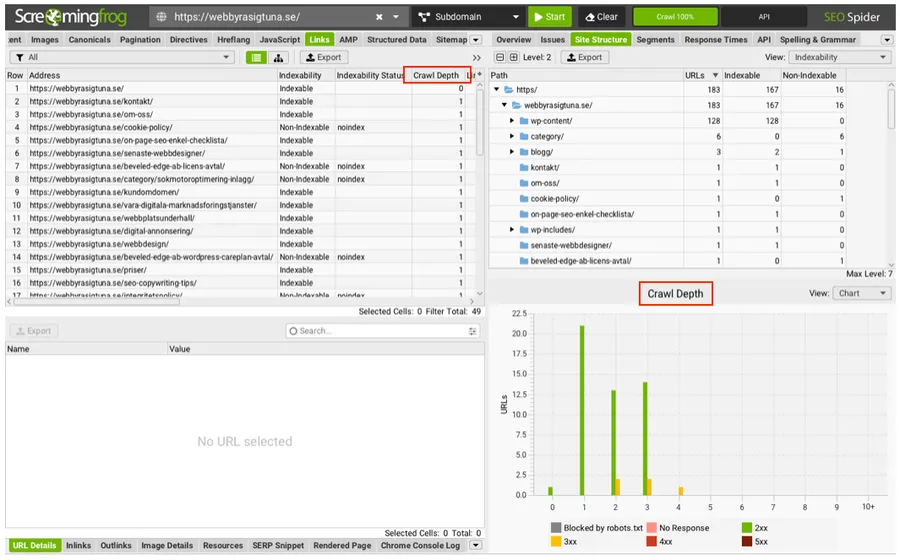Screen dimensions: 900x560
Task: Export the Links table data
Action: point(324,57)
